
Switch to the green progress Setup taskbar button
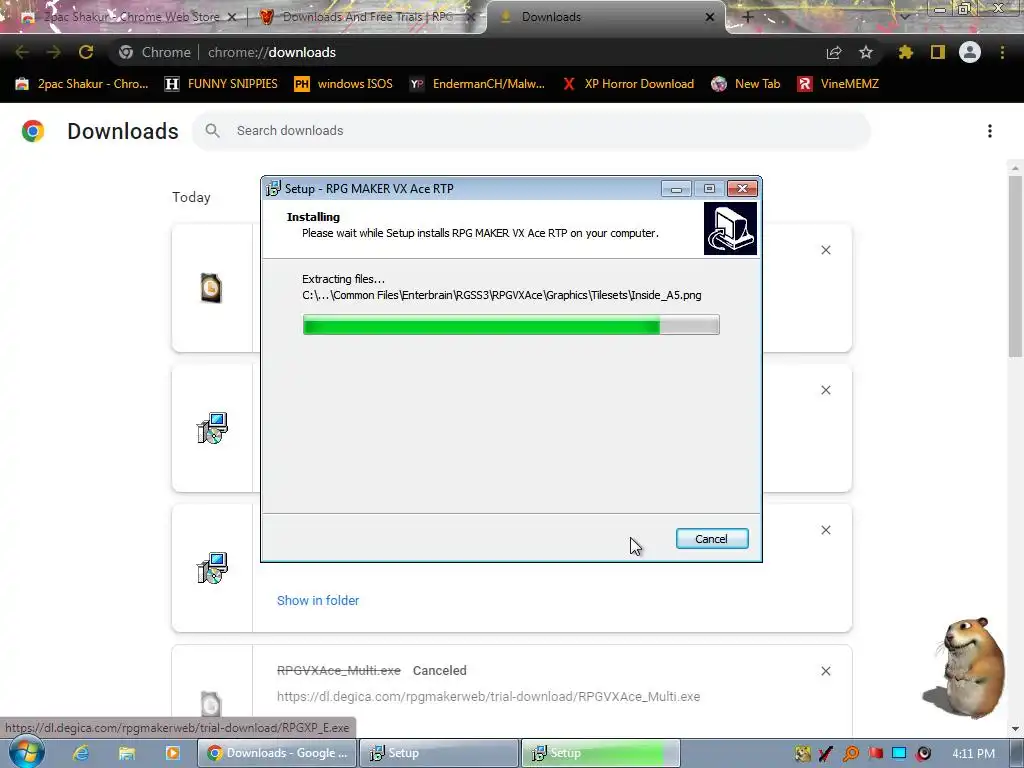(x=601, y=753)
